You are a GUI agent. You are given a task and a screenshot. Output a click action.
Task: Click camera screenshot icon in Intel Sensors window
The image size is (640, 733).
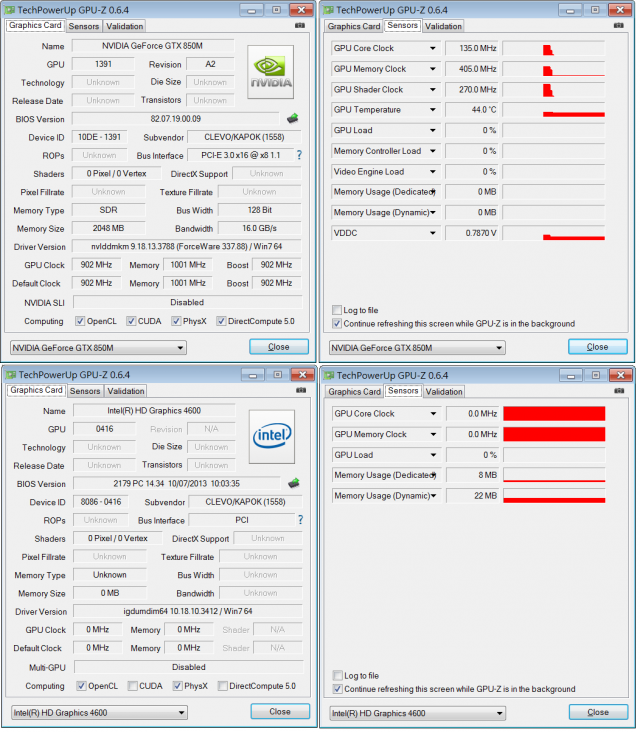(x=620, y=392)
